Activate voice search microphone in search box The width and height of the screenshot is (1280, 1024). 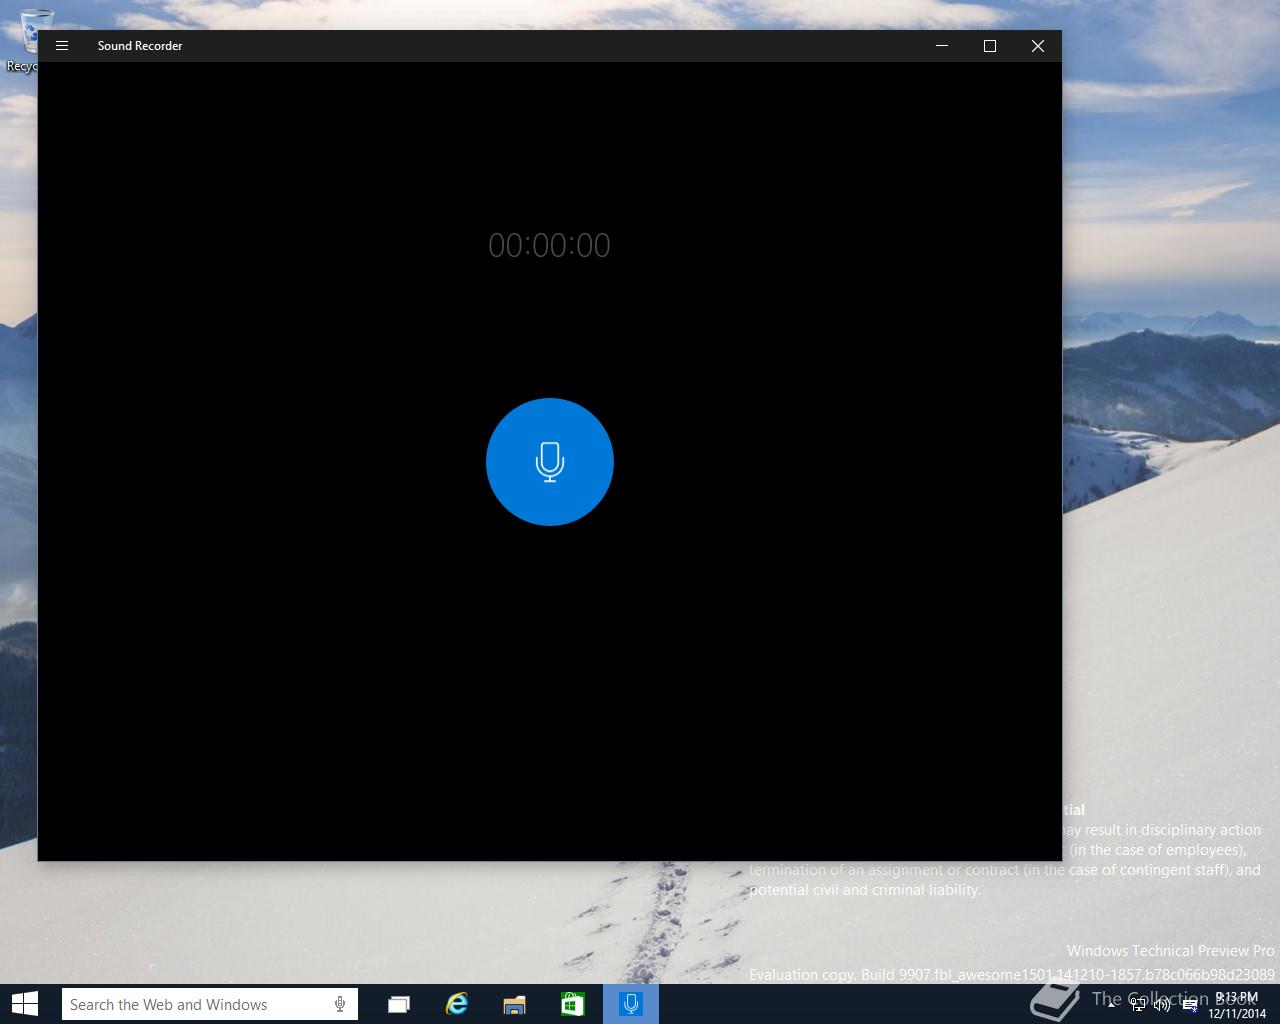coord(340,1004)
